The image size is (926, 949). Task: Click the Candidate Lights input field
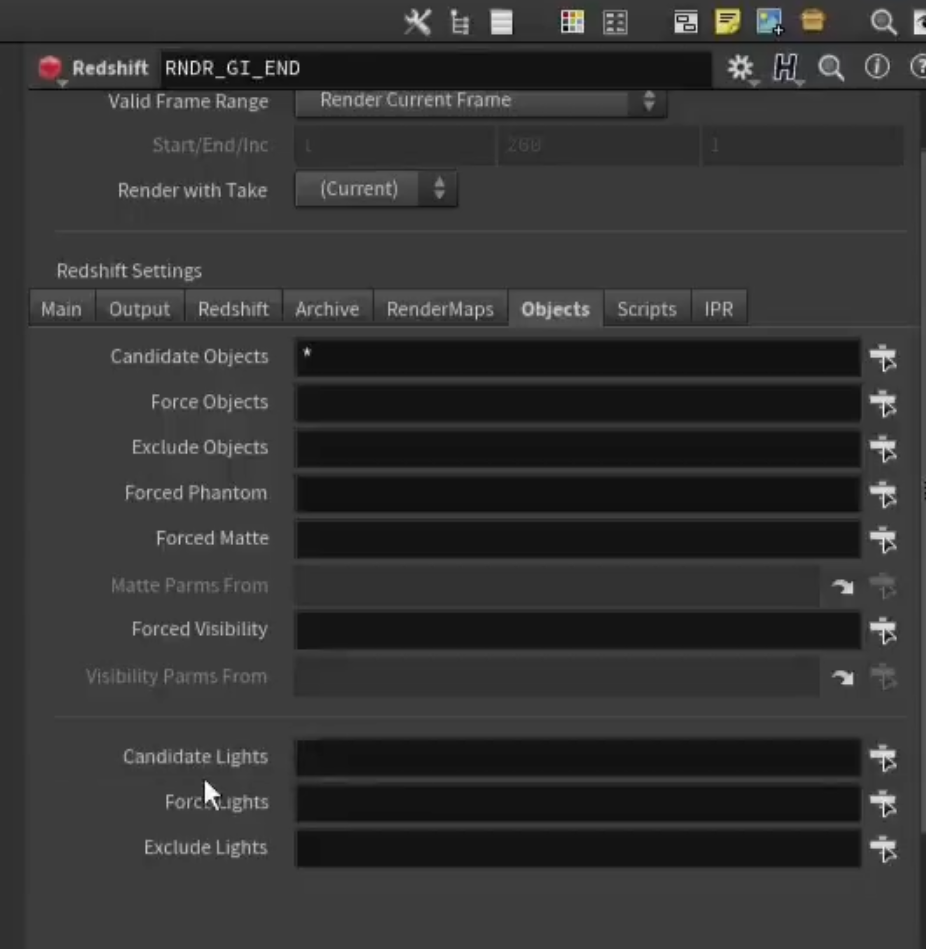pos(578,758)
